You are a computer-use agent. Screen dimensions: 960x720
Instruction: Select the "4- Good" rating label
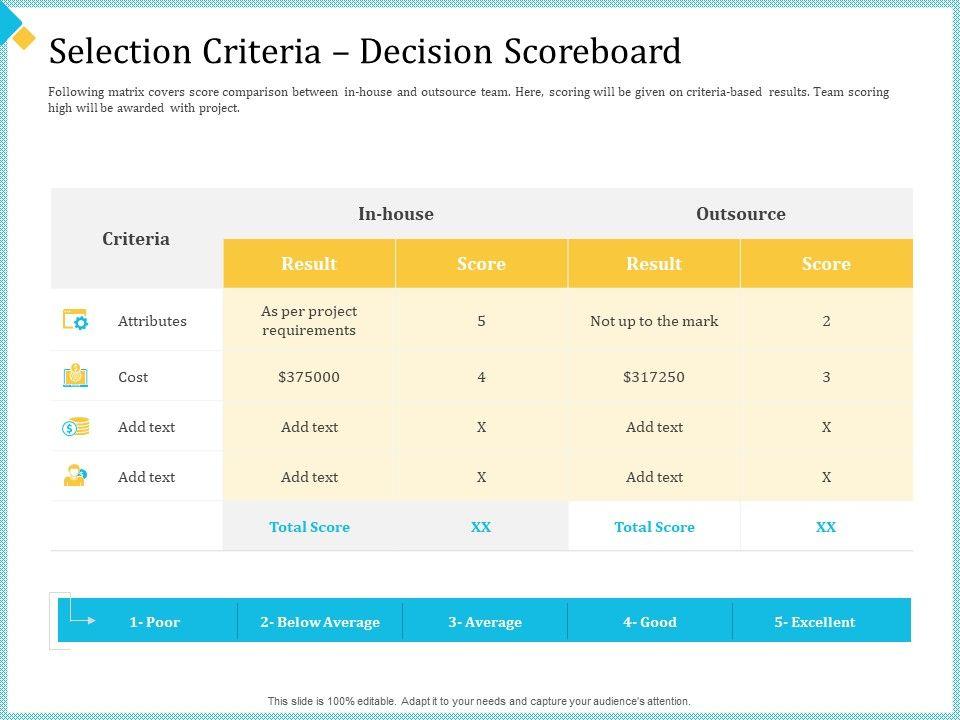click(650, 622)
